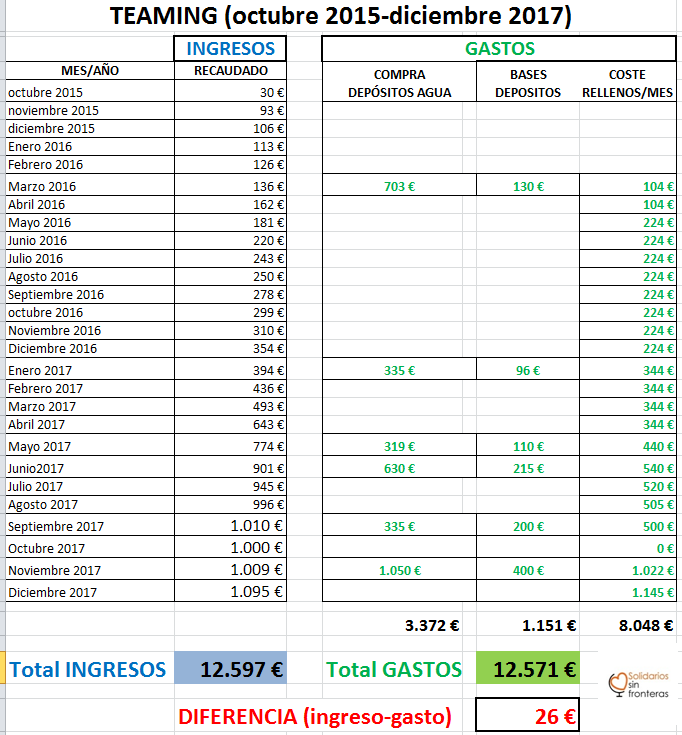Select the COSTE RELLENOS/MES header
Image resolution: width=682 pixels, height=735 pixels.
tap(627, 83)
